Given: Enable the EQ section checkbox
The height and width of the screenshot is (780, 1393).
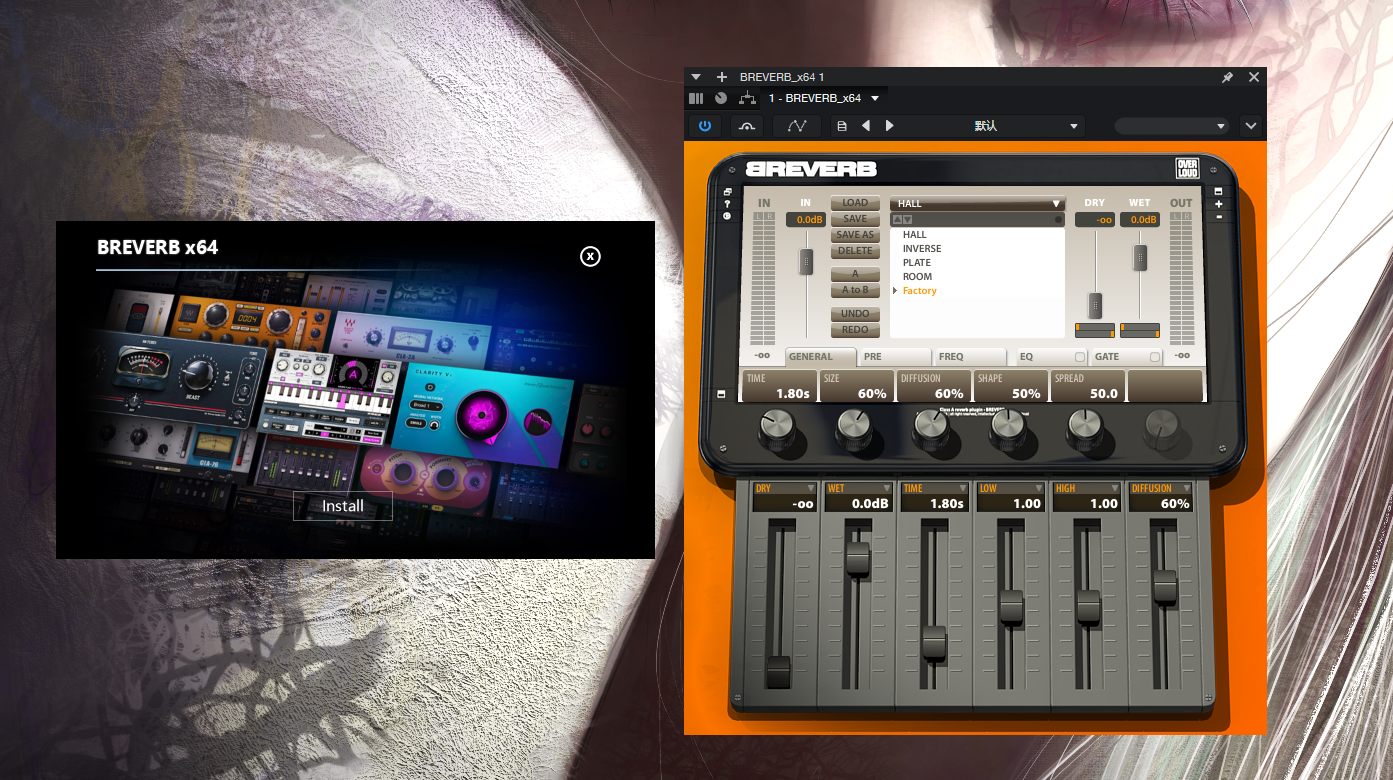Looking at the screenshot, I should [x=1081, y=356].
